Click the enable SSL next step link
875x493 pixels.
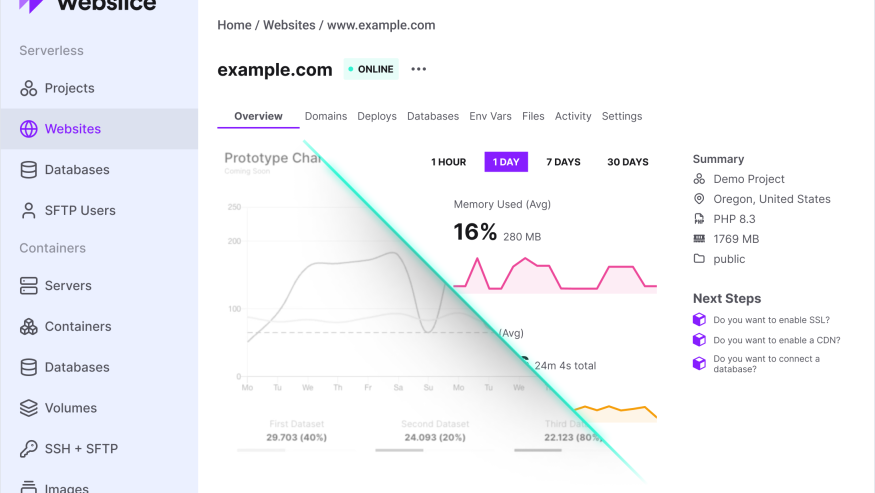tap(771, 320)
